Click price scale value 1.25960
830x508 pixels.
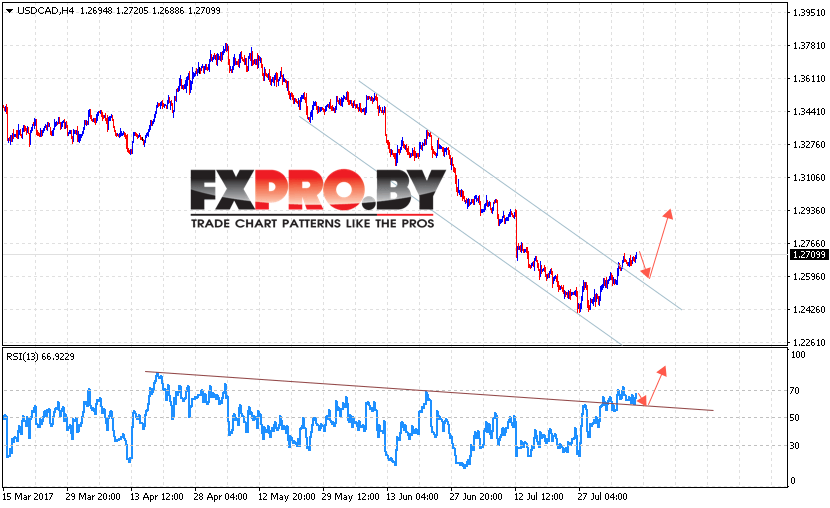[x=809, y=276]
